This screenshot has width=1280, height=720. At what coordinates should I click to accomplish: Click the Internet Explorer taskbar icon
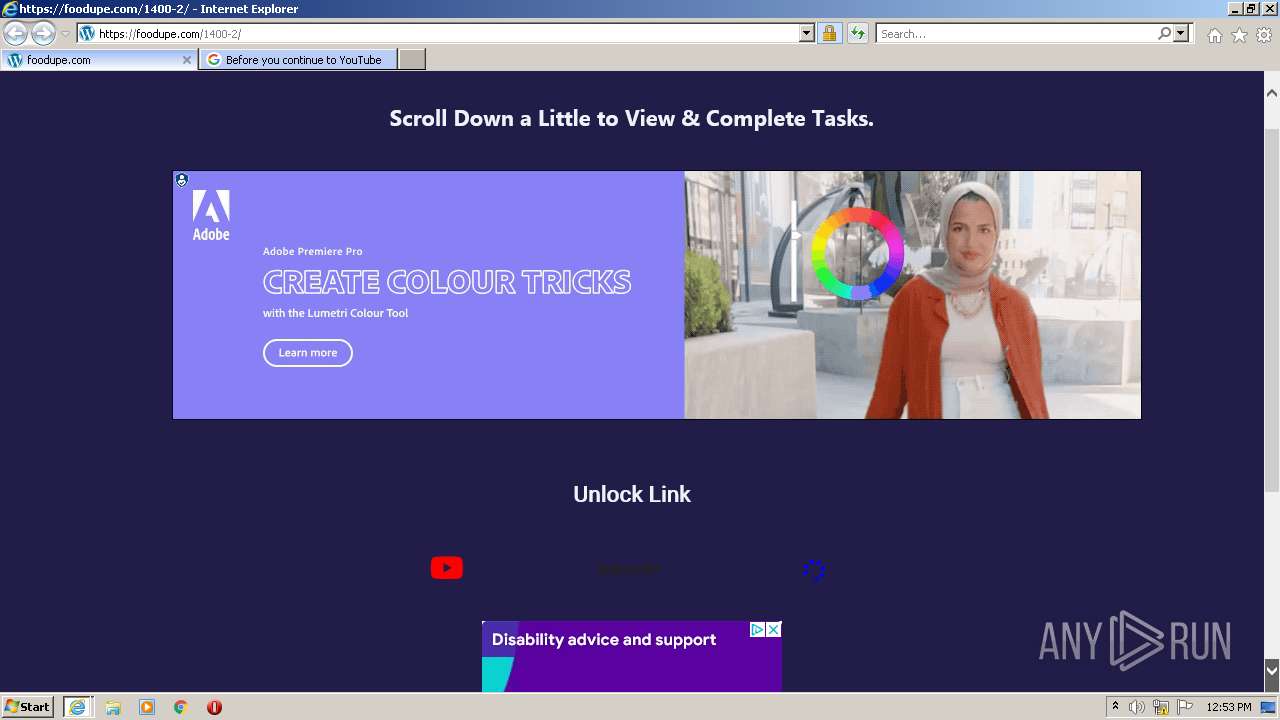pyautogui.click(x=77, y=707)
